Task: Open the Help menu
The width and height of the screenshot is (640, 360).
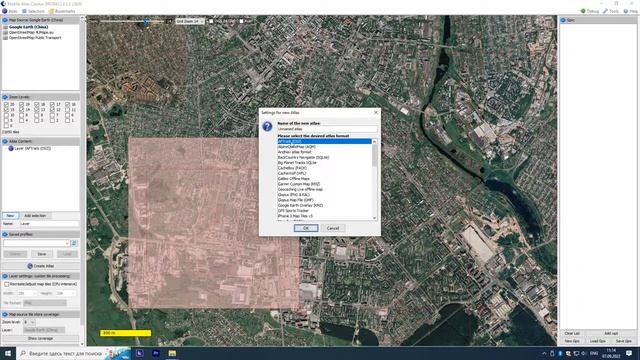Action: [631, 11]
